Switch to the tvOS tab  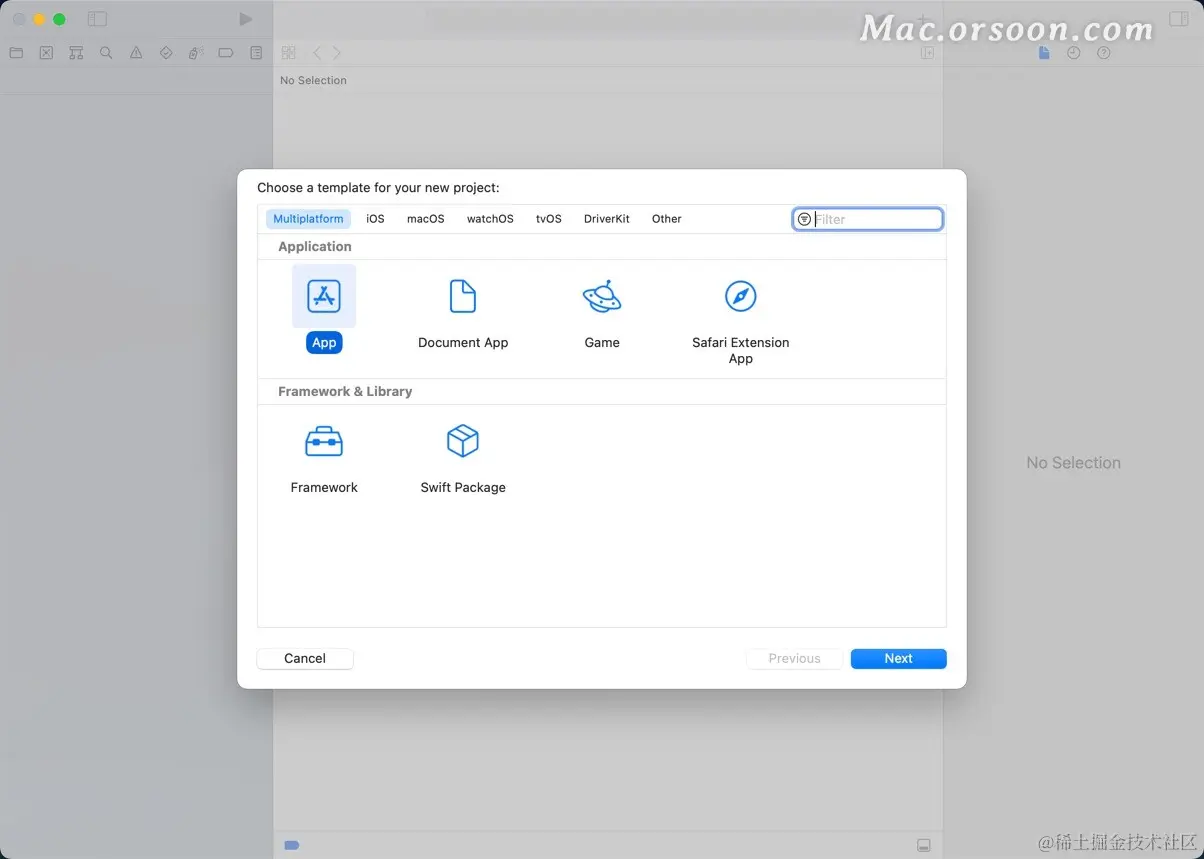(549, 219)
